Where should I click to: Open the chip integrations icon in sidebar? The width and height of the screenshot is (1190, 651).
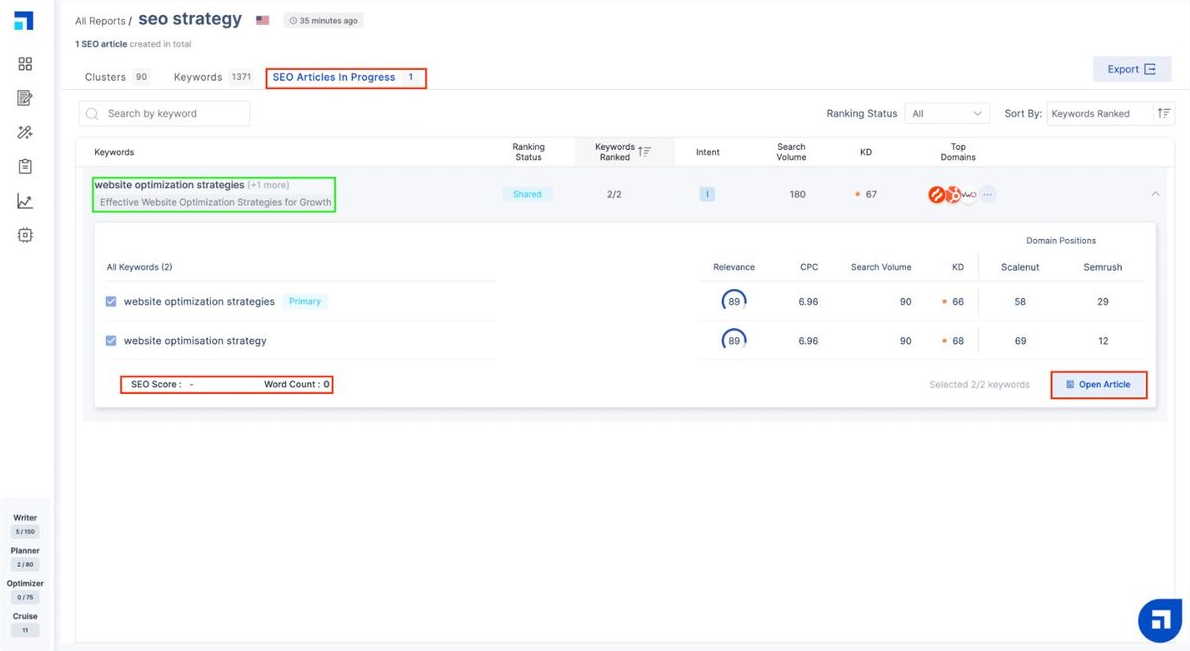[25, 235]
